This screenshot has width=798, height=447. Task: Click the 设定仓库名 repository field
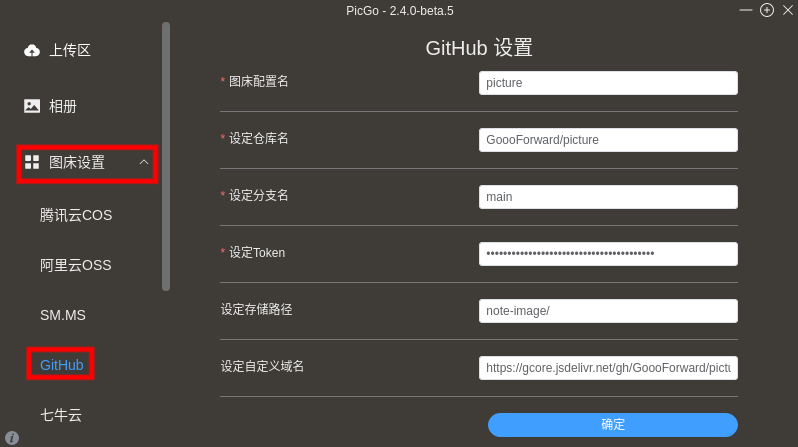coord(608,139)
